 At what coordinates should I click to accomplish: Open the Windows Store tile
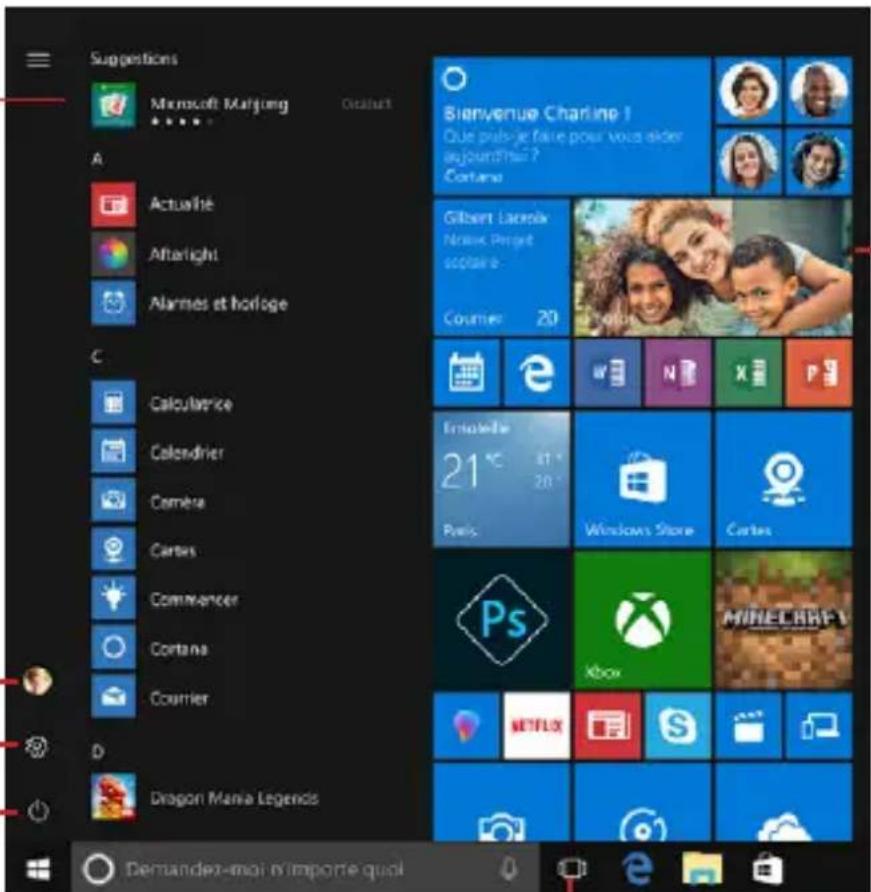tap(642, 479)
